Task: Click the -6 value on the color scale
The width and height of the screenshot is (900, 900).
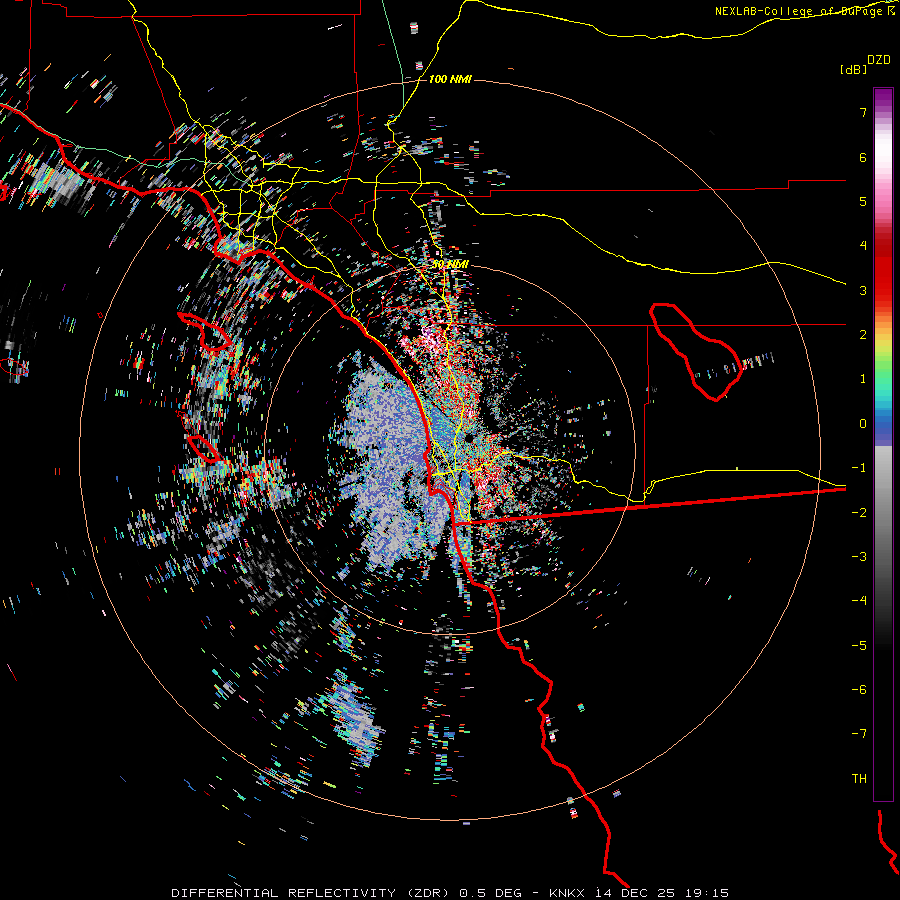Action: (859, 690)
